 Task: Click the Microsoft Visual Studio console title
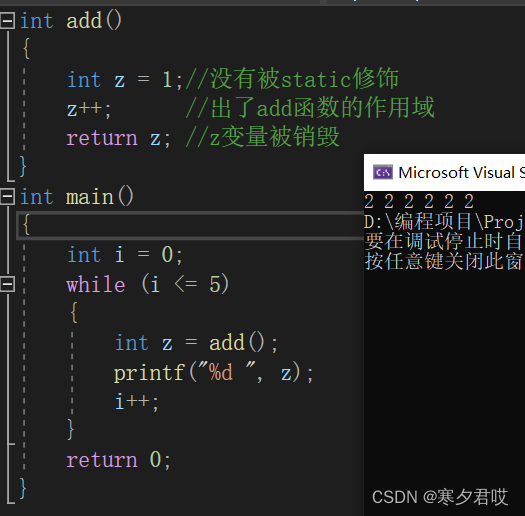pos(461,173)
